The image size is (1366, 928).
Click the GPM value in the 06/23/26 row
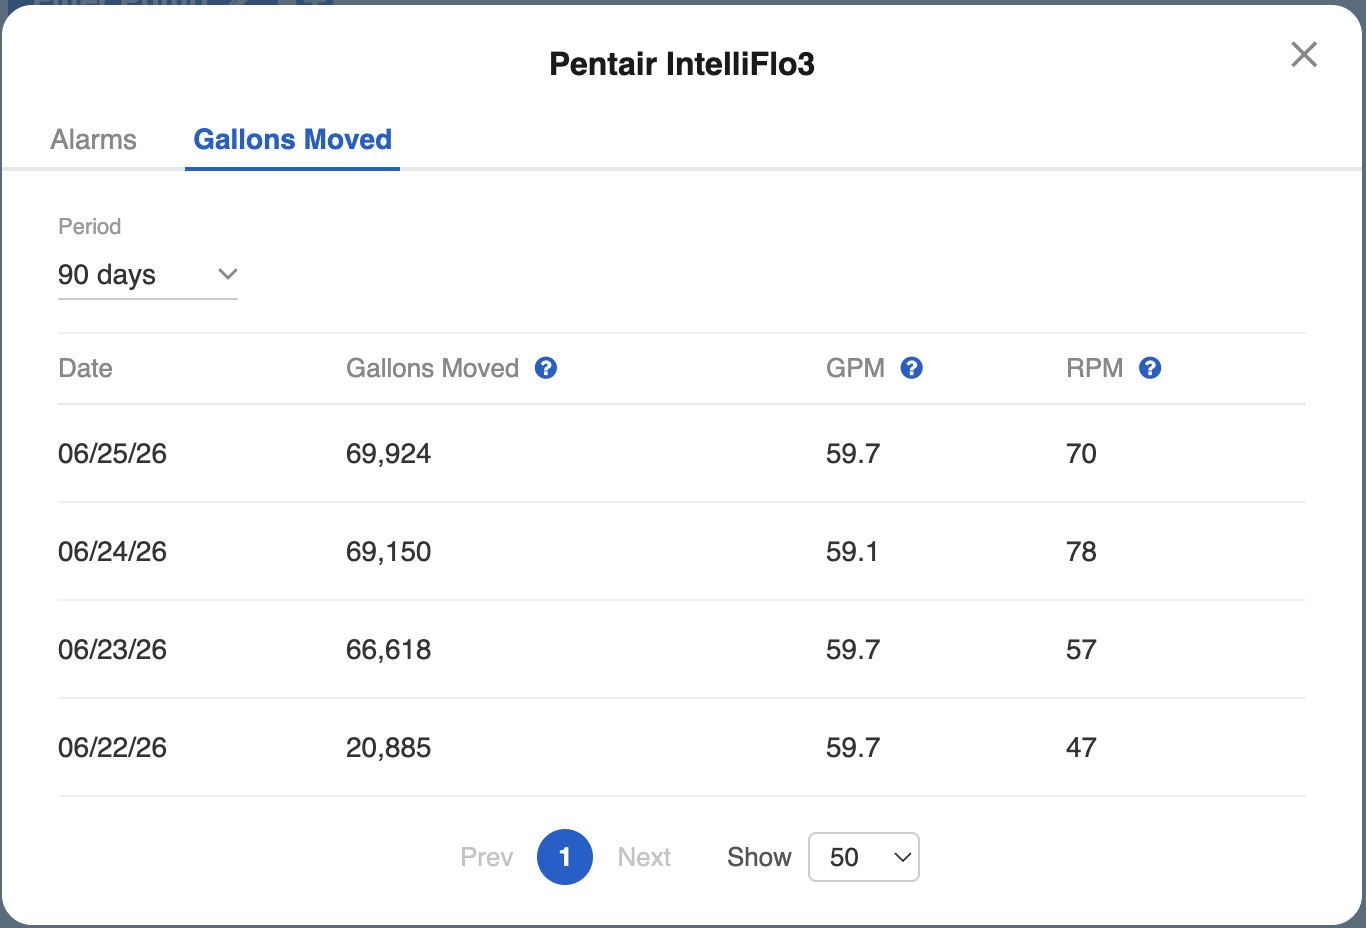click(x=853, y=650)
